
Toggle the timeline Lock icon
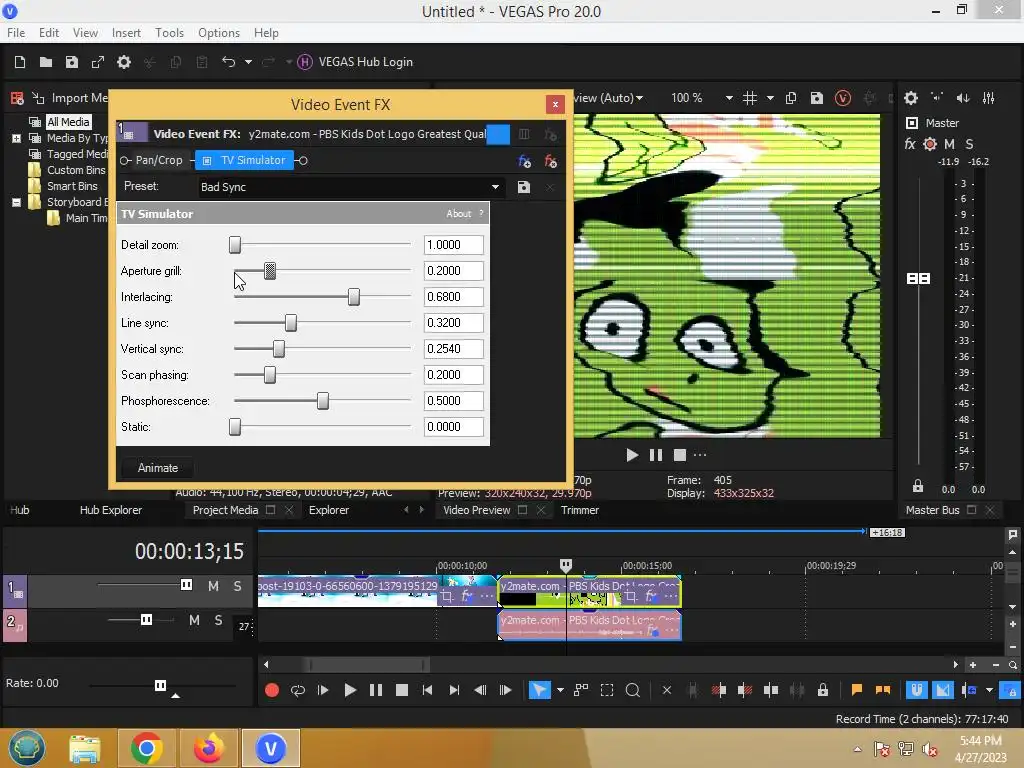823,690
